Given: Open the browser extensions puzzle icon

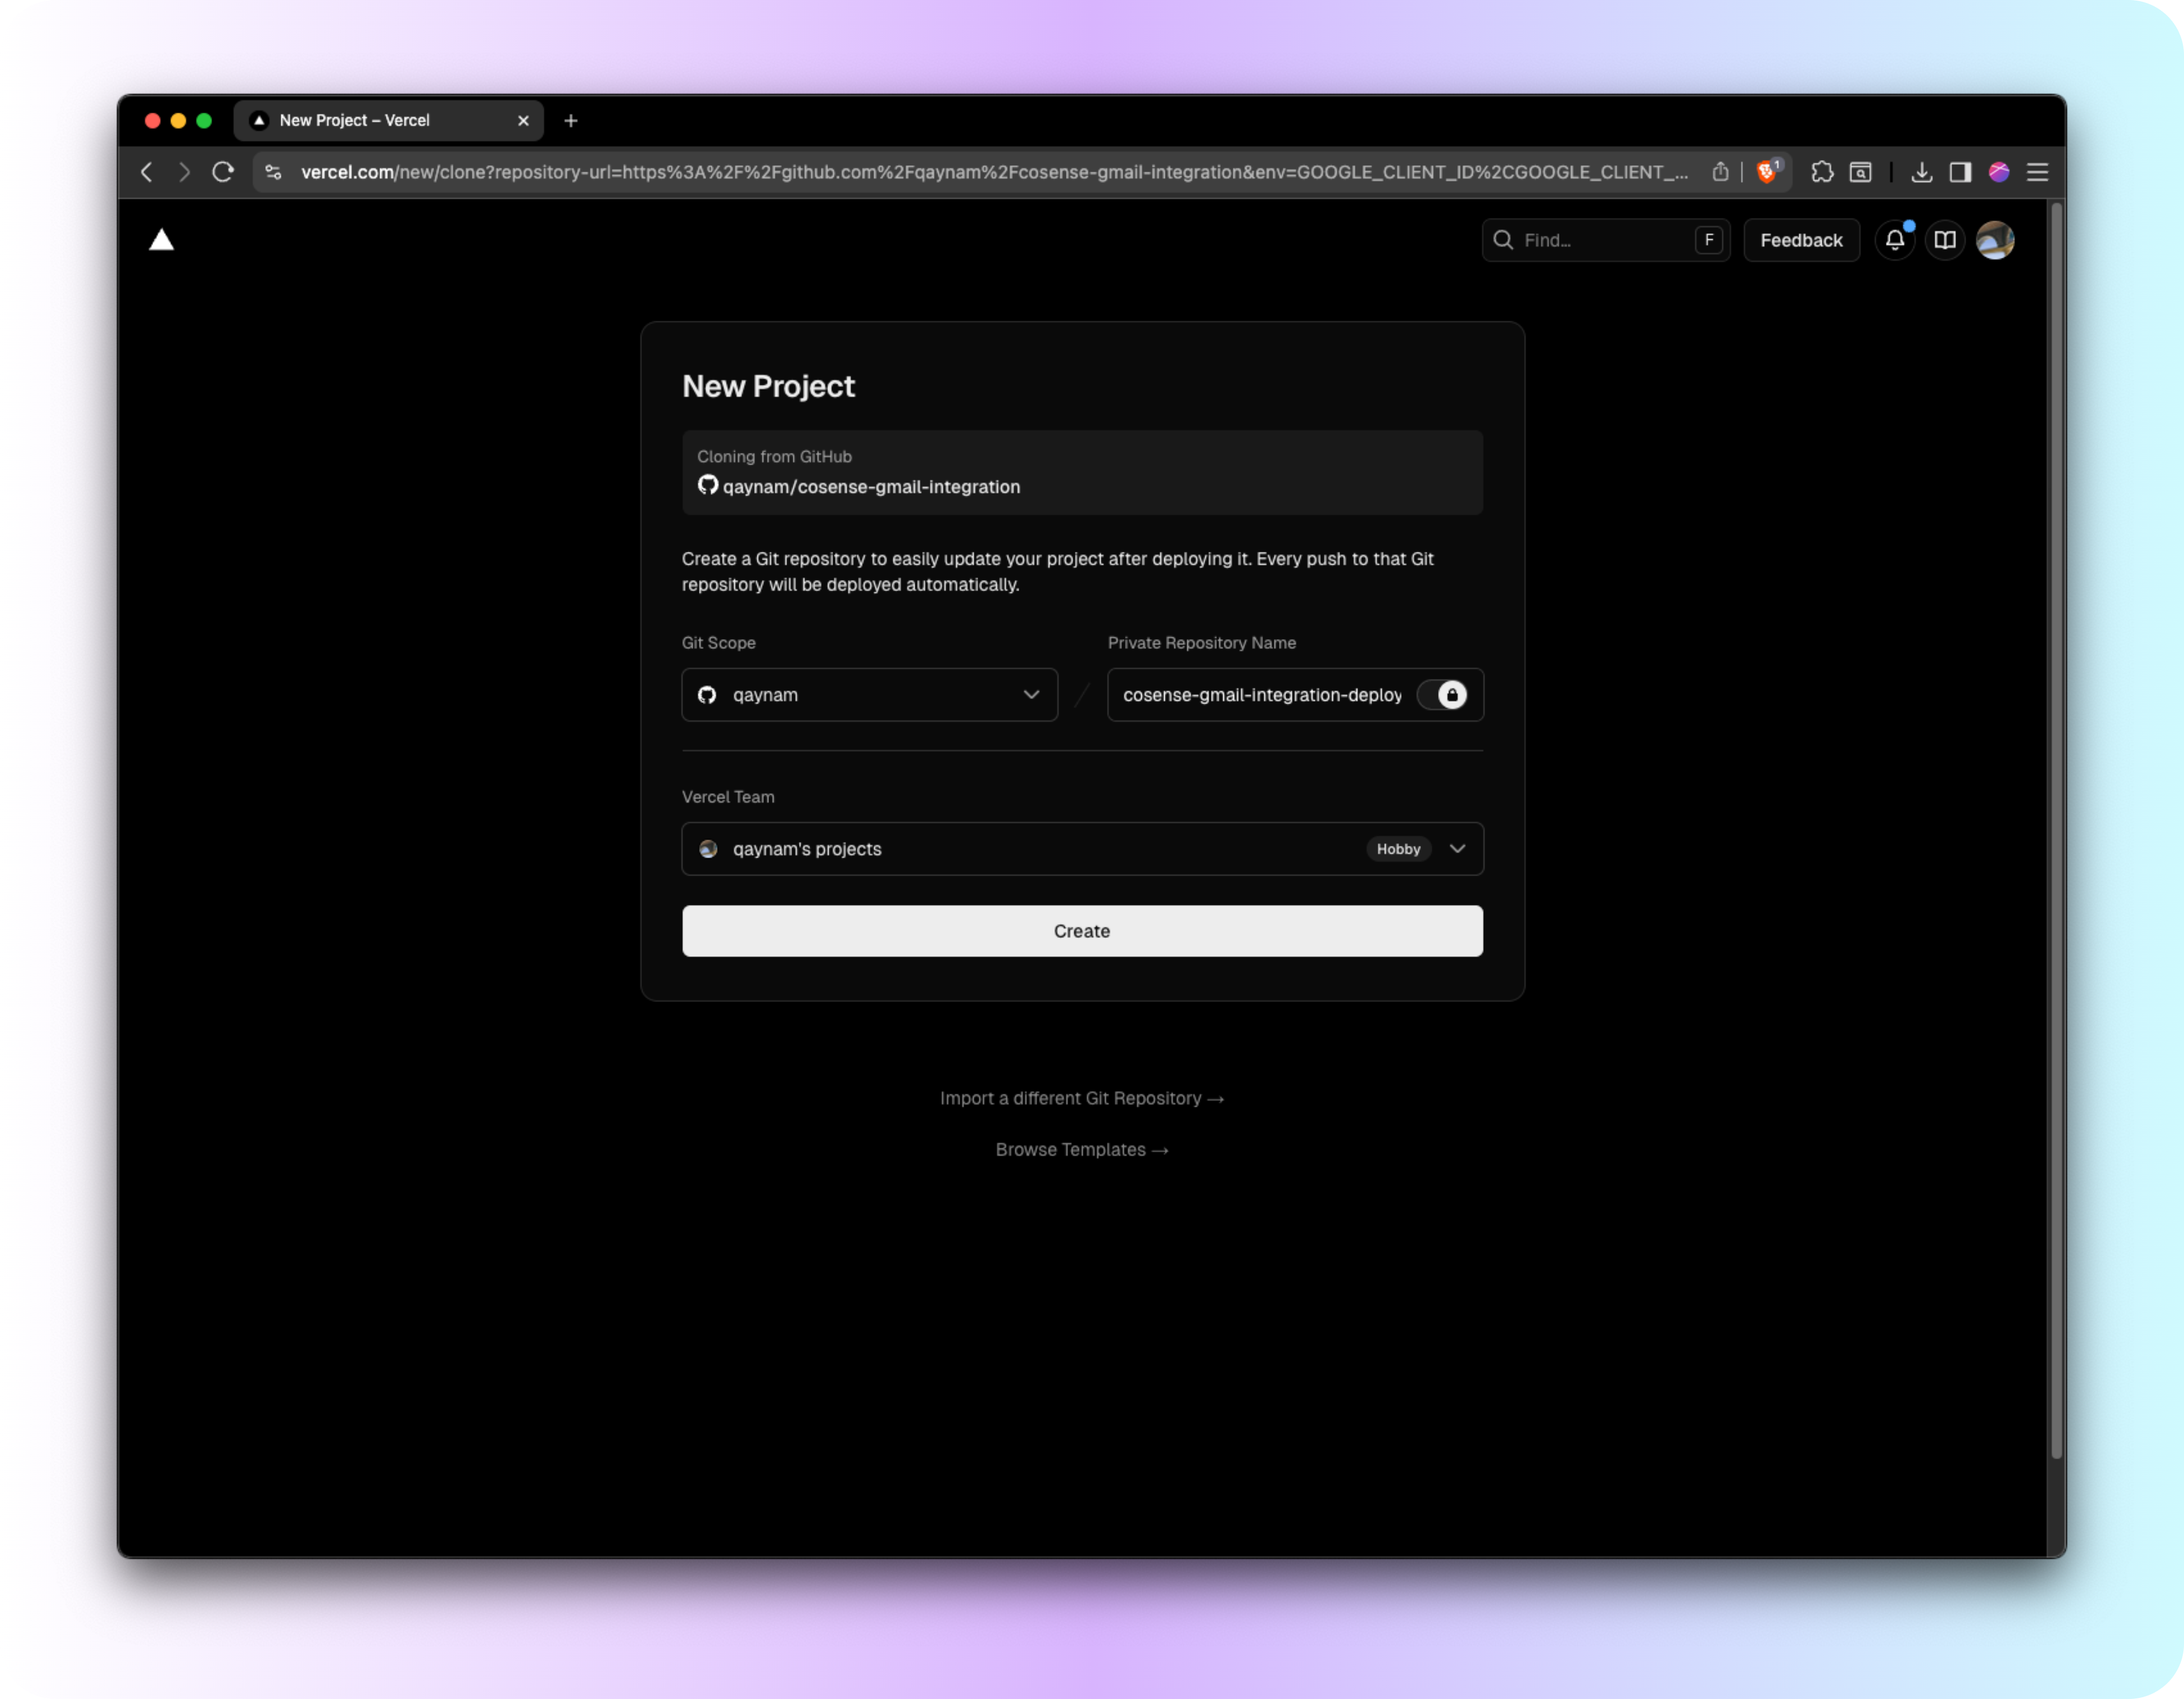Looking at the screenshot, I should click(1822, 172).
